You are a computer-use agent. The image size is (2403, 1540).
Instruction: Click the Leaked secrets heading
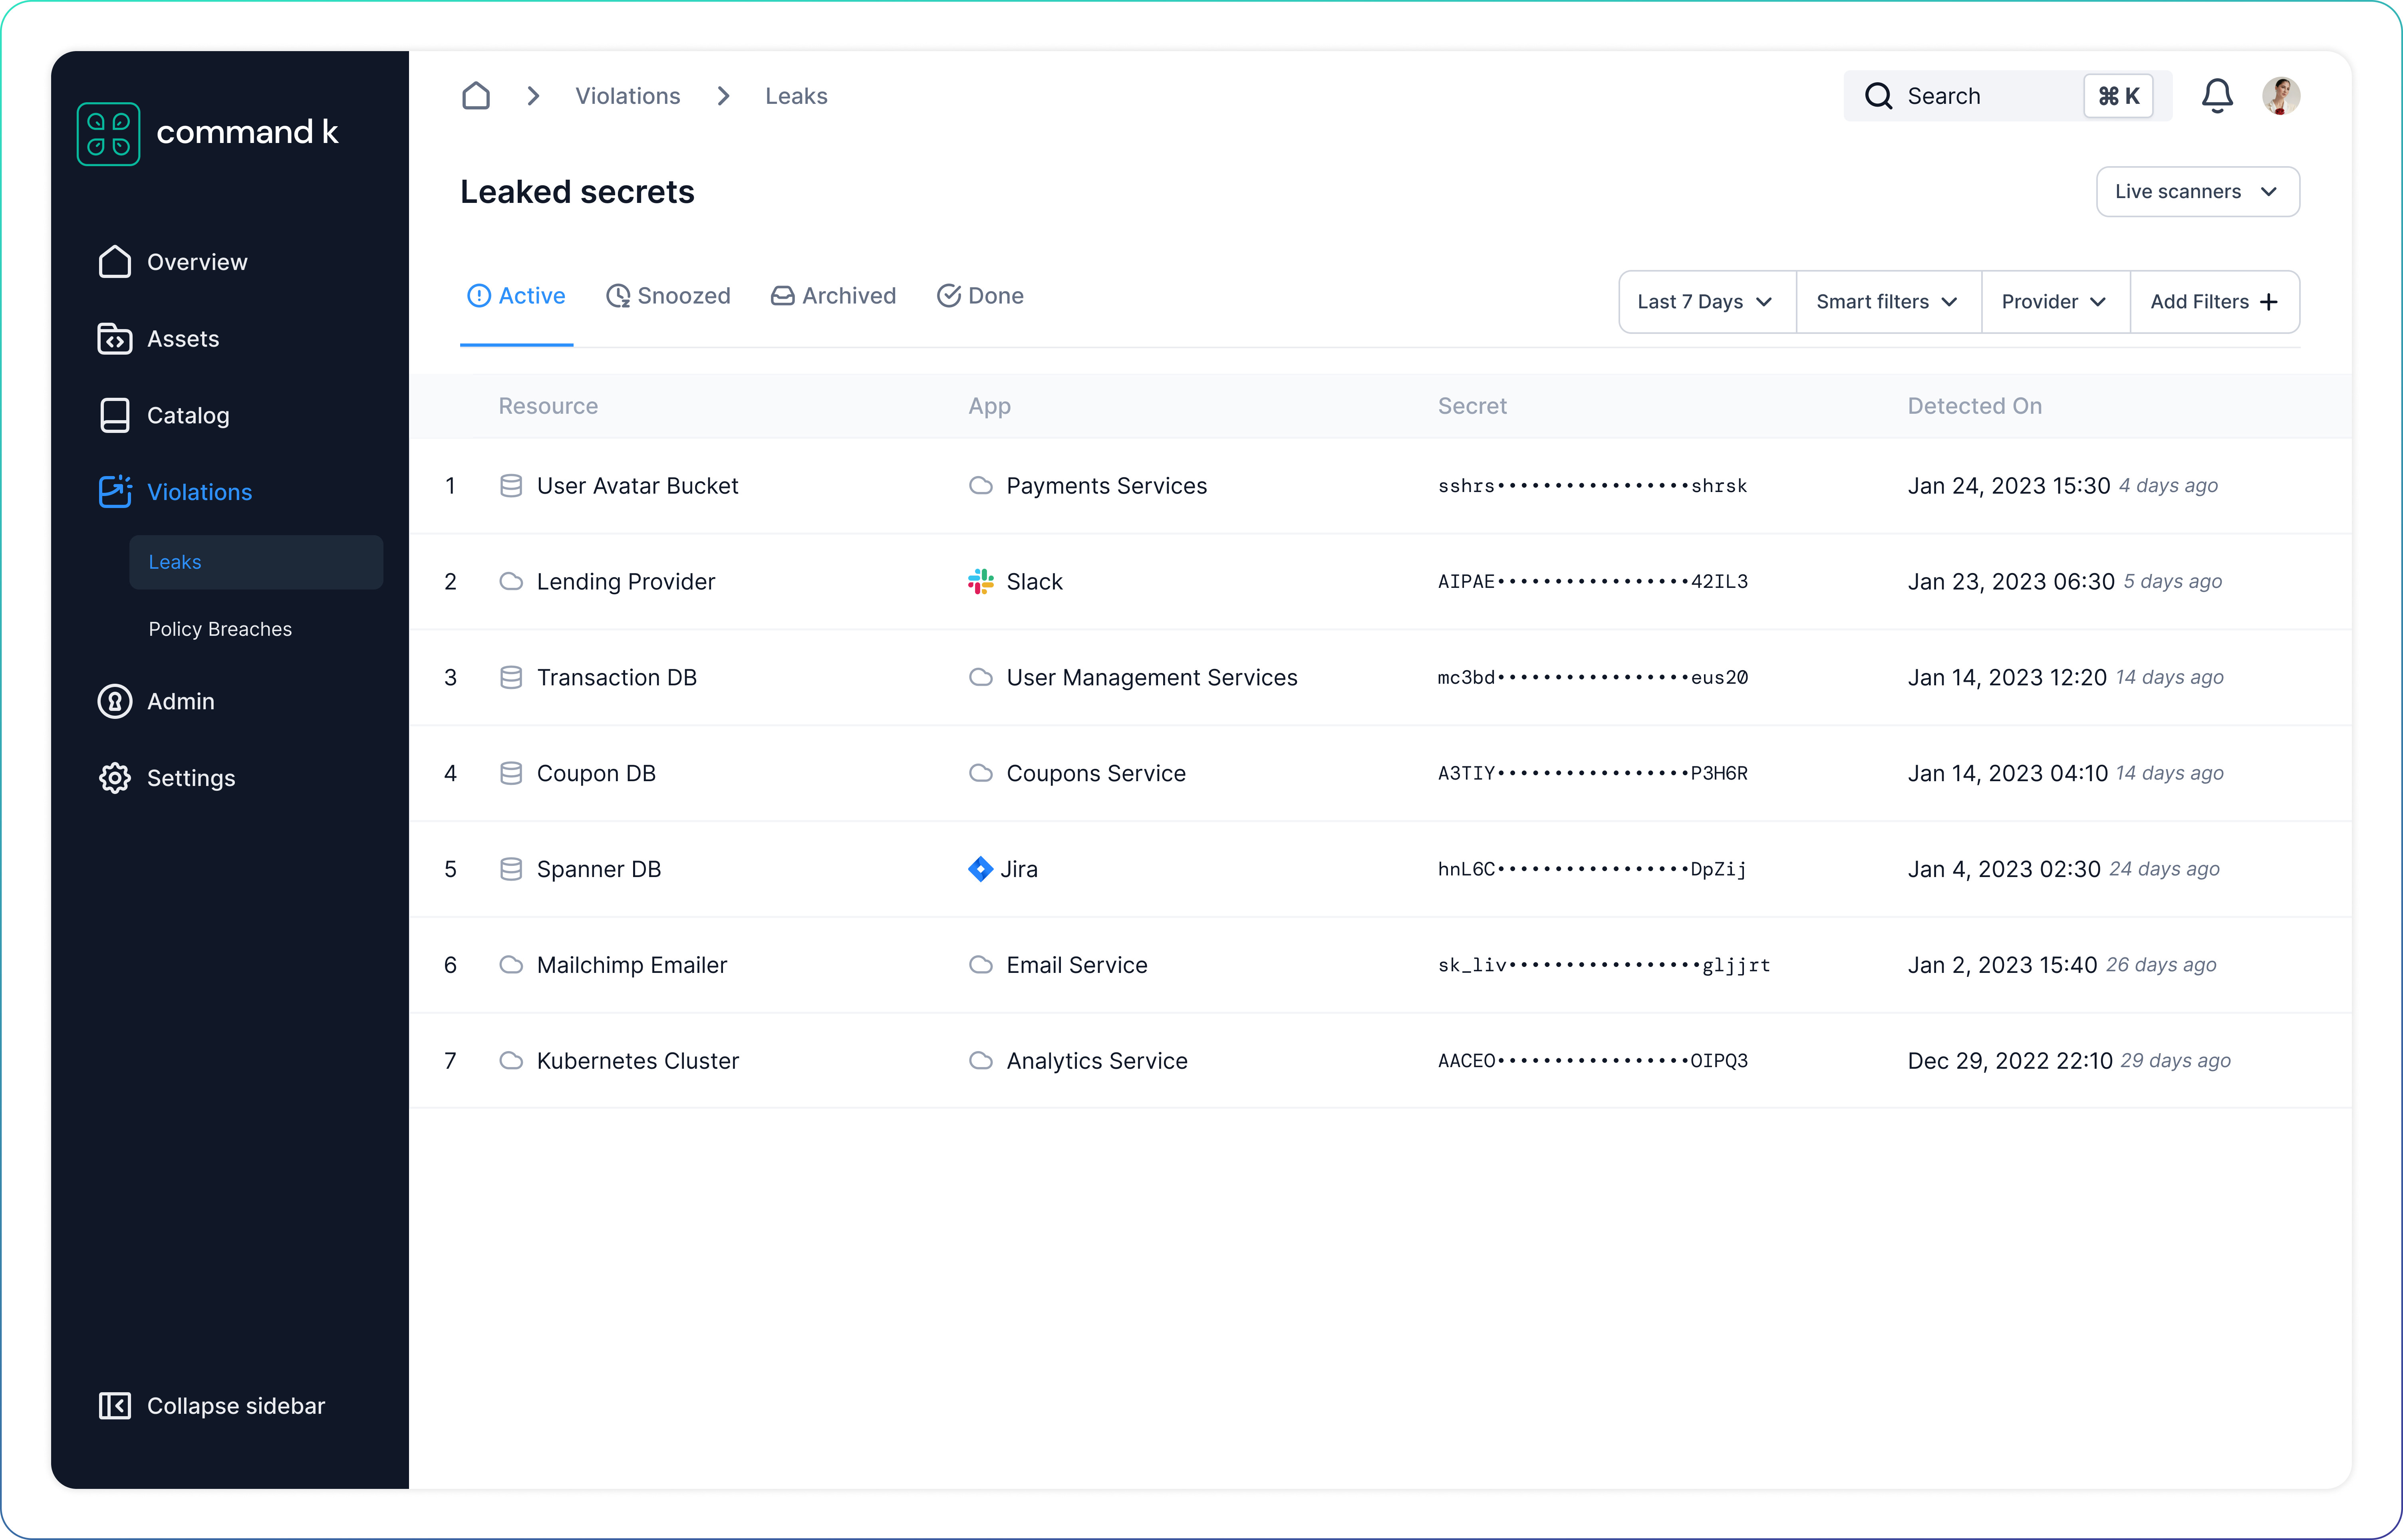[577, 192]
